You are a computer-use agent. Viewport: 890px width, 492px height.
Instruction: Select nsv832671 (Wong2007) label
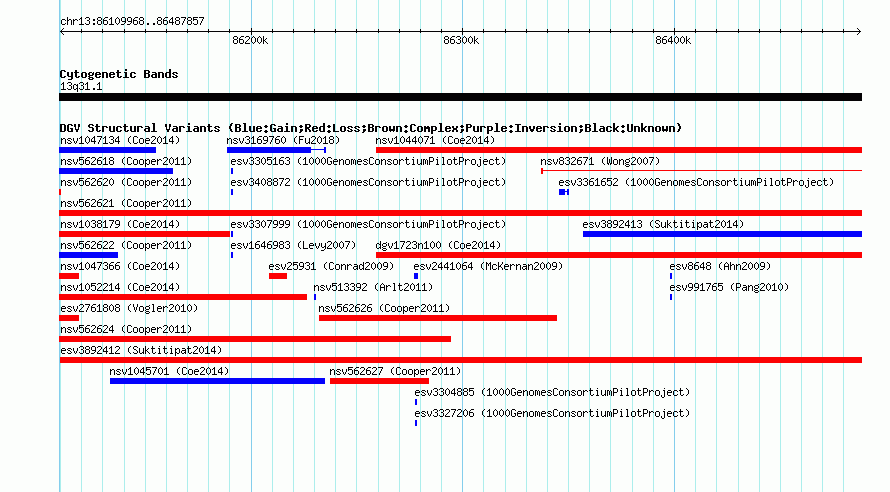(x=600, y=161)
